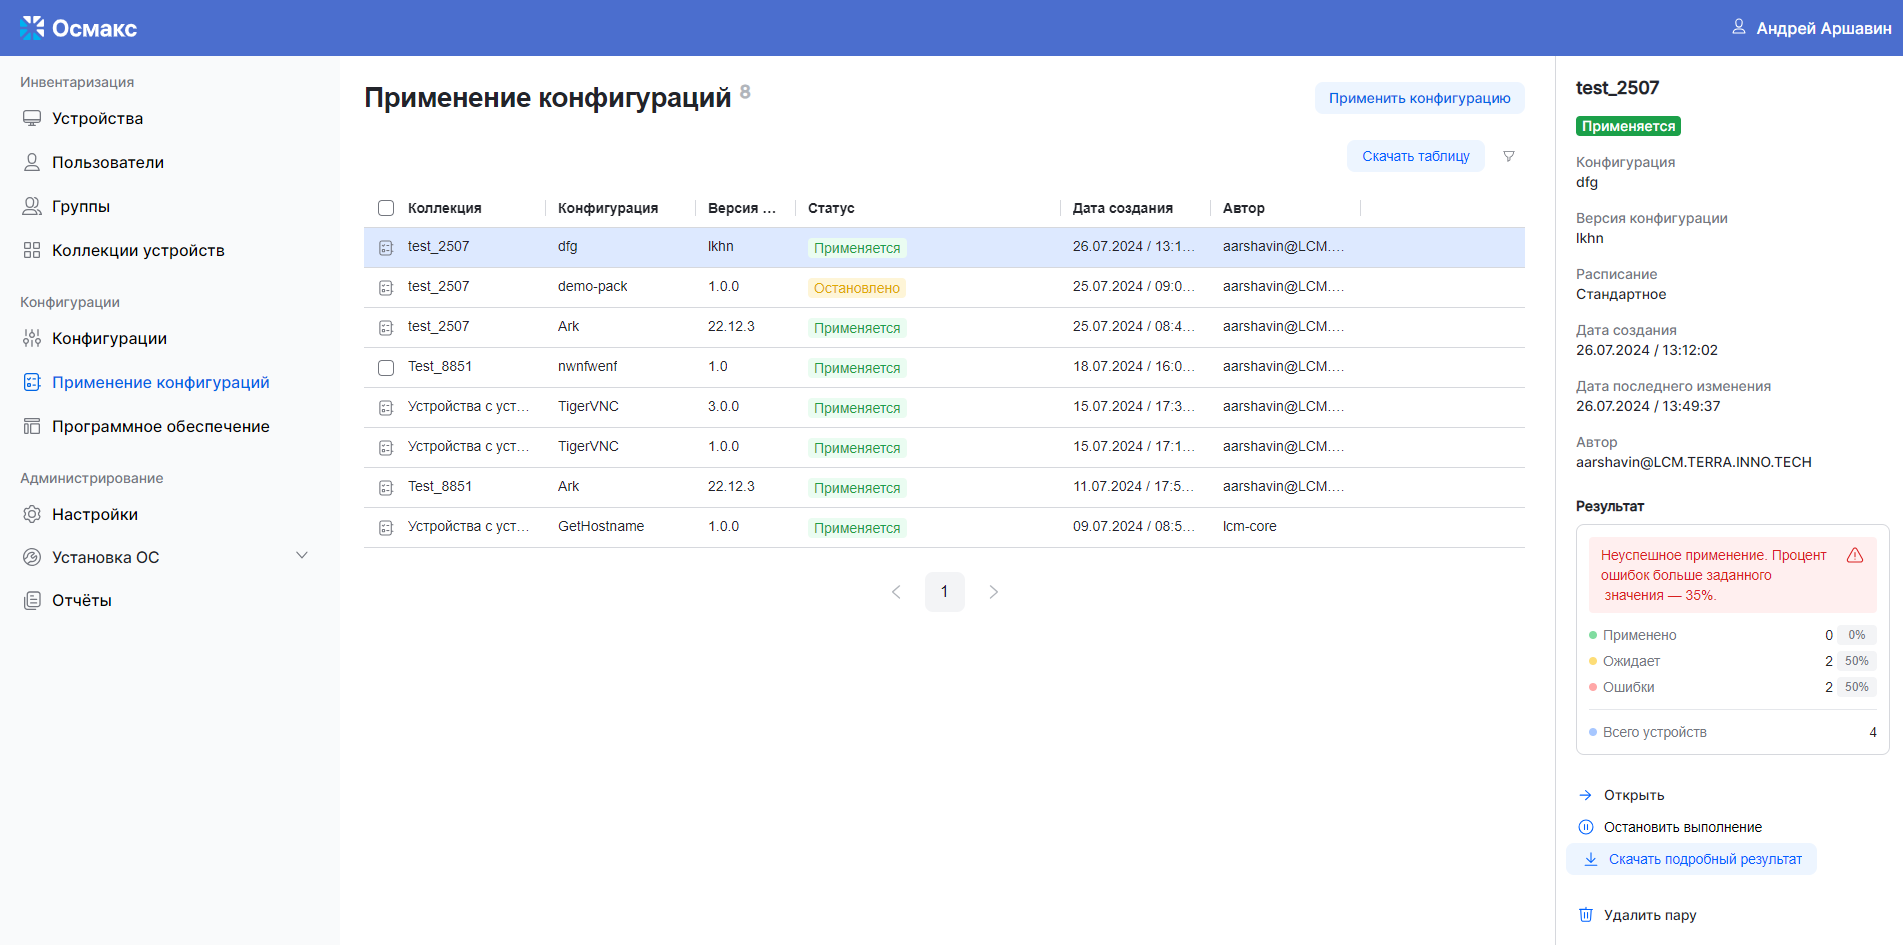Click the Osmax logo icon
This screenshot has height=945, width=1903.
(x=32, y=28)
